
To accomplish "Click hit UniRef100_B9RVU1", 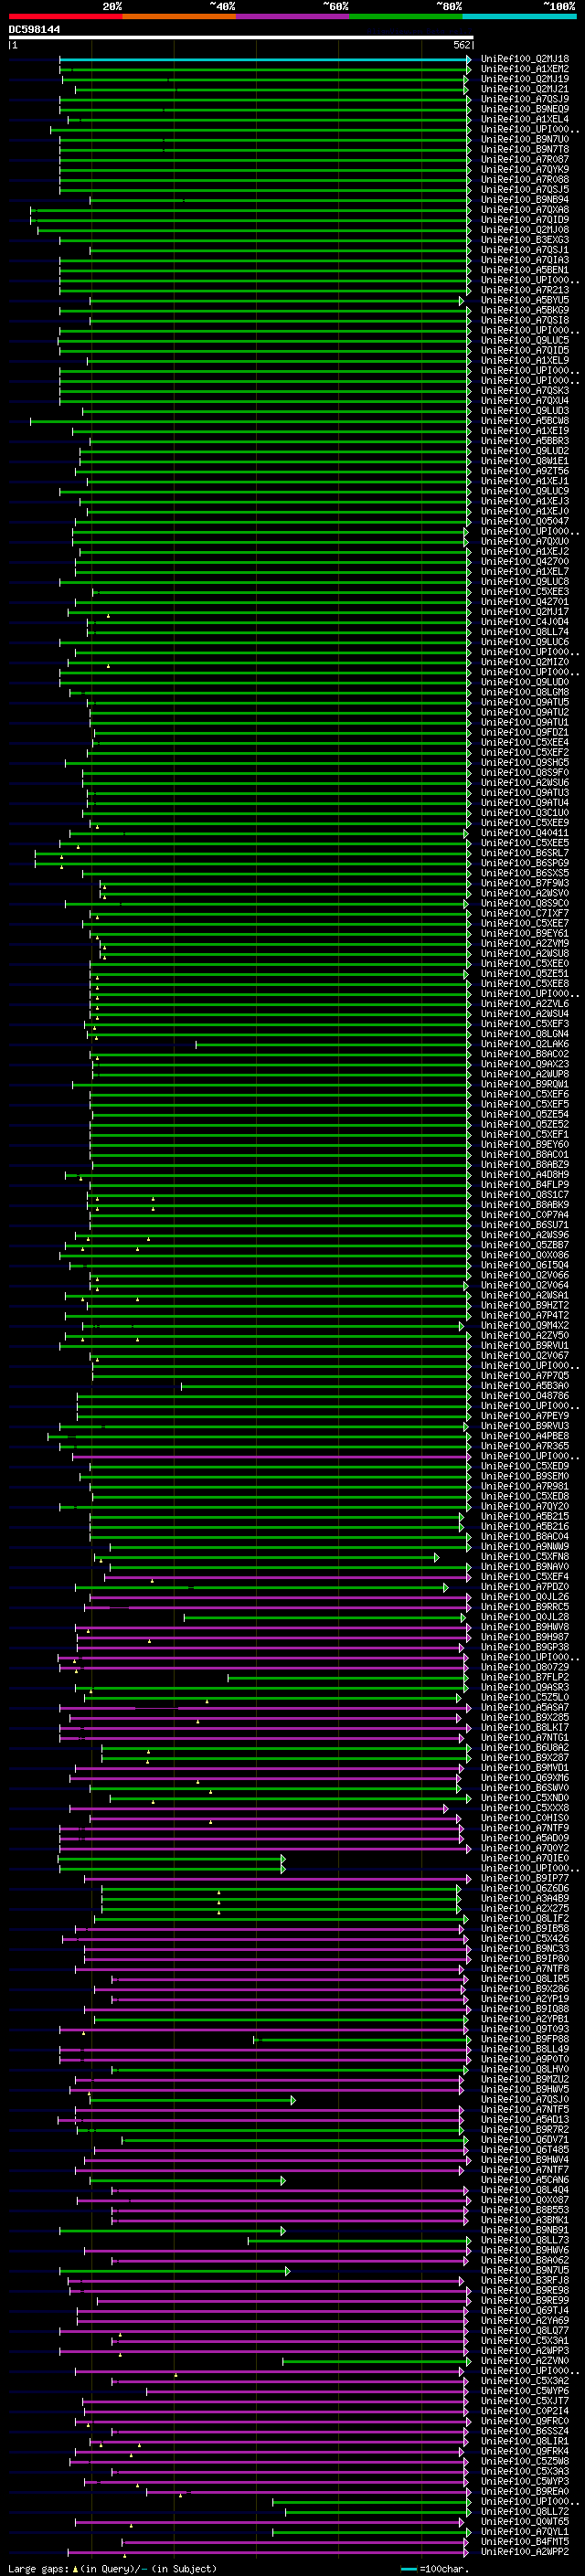I will pos(525,1345).
